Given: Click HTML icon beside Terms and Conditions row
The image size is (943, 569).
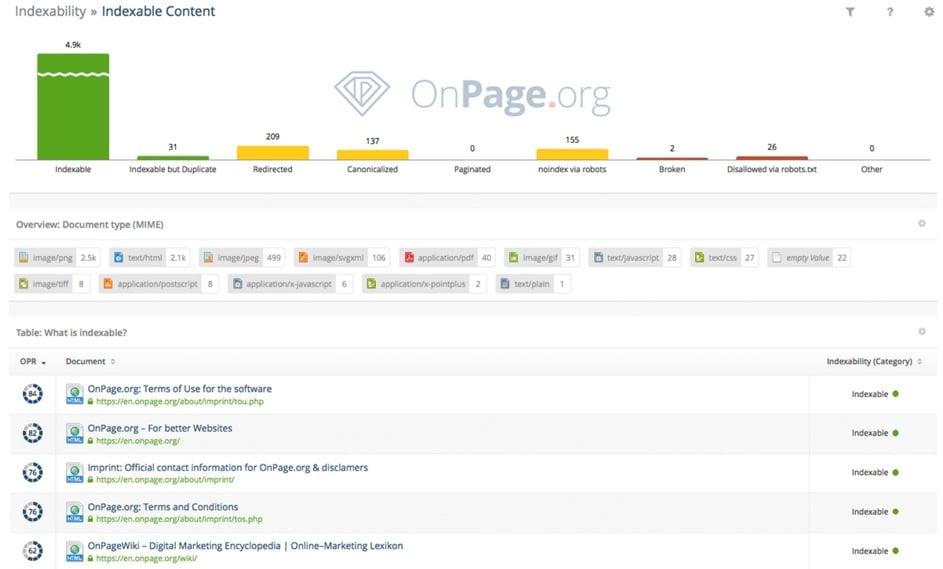Looking at the screenshot, I should (75, 512).
